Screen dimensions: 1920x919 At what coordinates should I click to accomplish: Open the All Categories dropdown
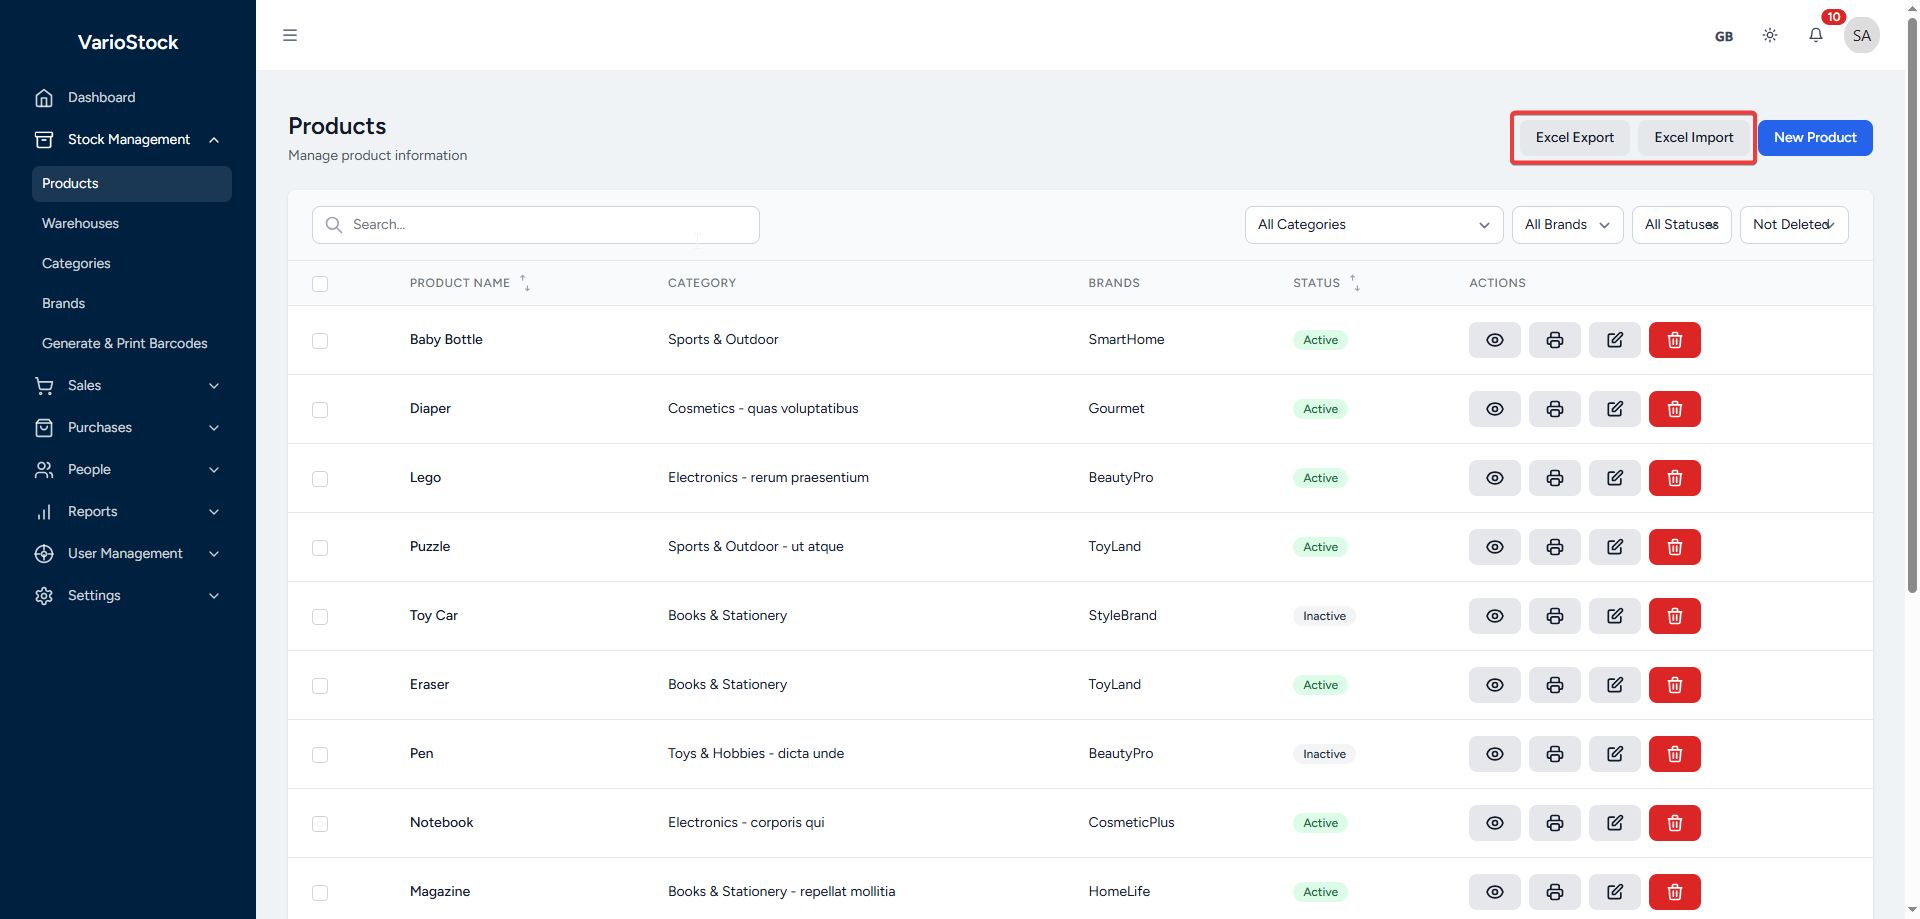1373,225
